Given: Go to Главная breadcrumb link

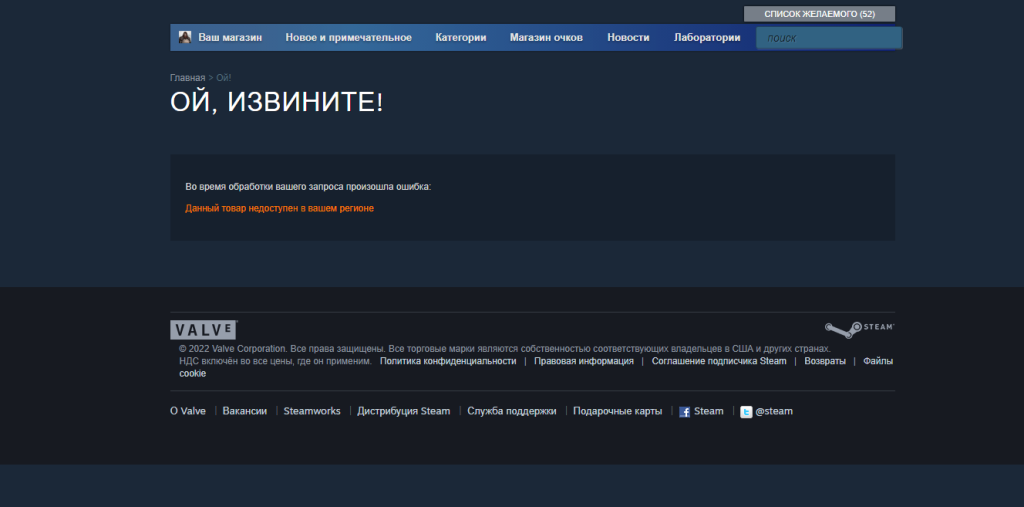Looking at the screenshot, I should pyautogui.click(x=187, y=78).
